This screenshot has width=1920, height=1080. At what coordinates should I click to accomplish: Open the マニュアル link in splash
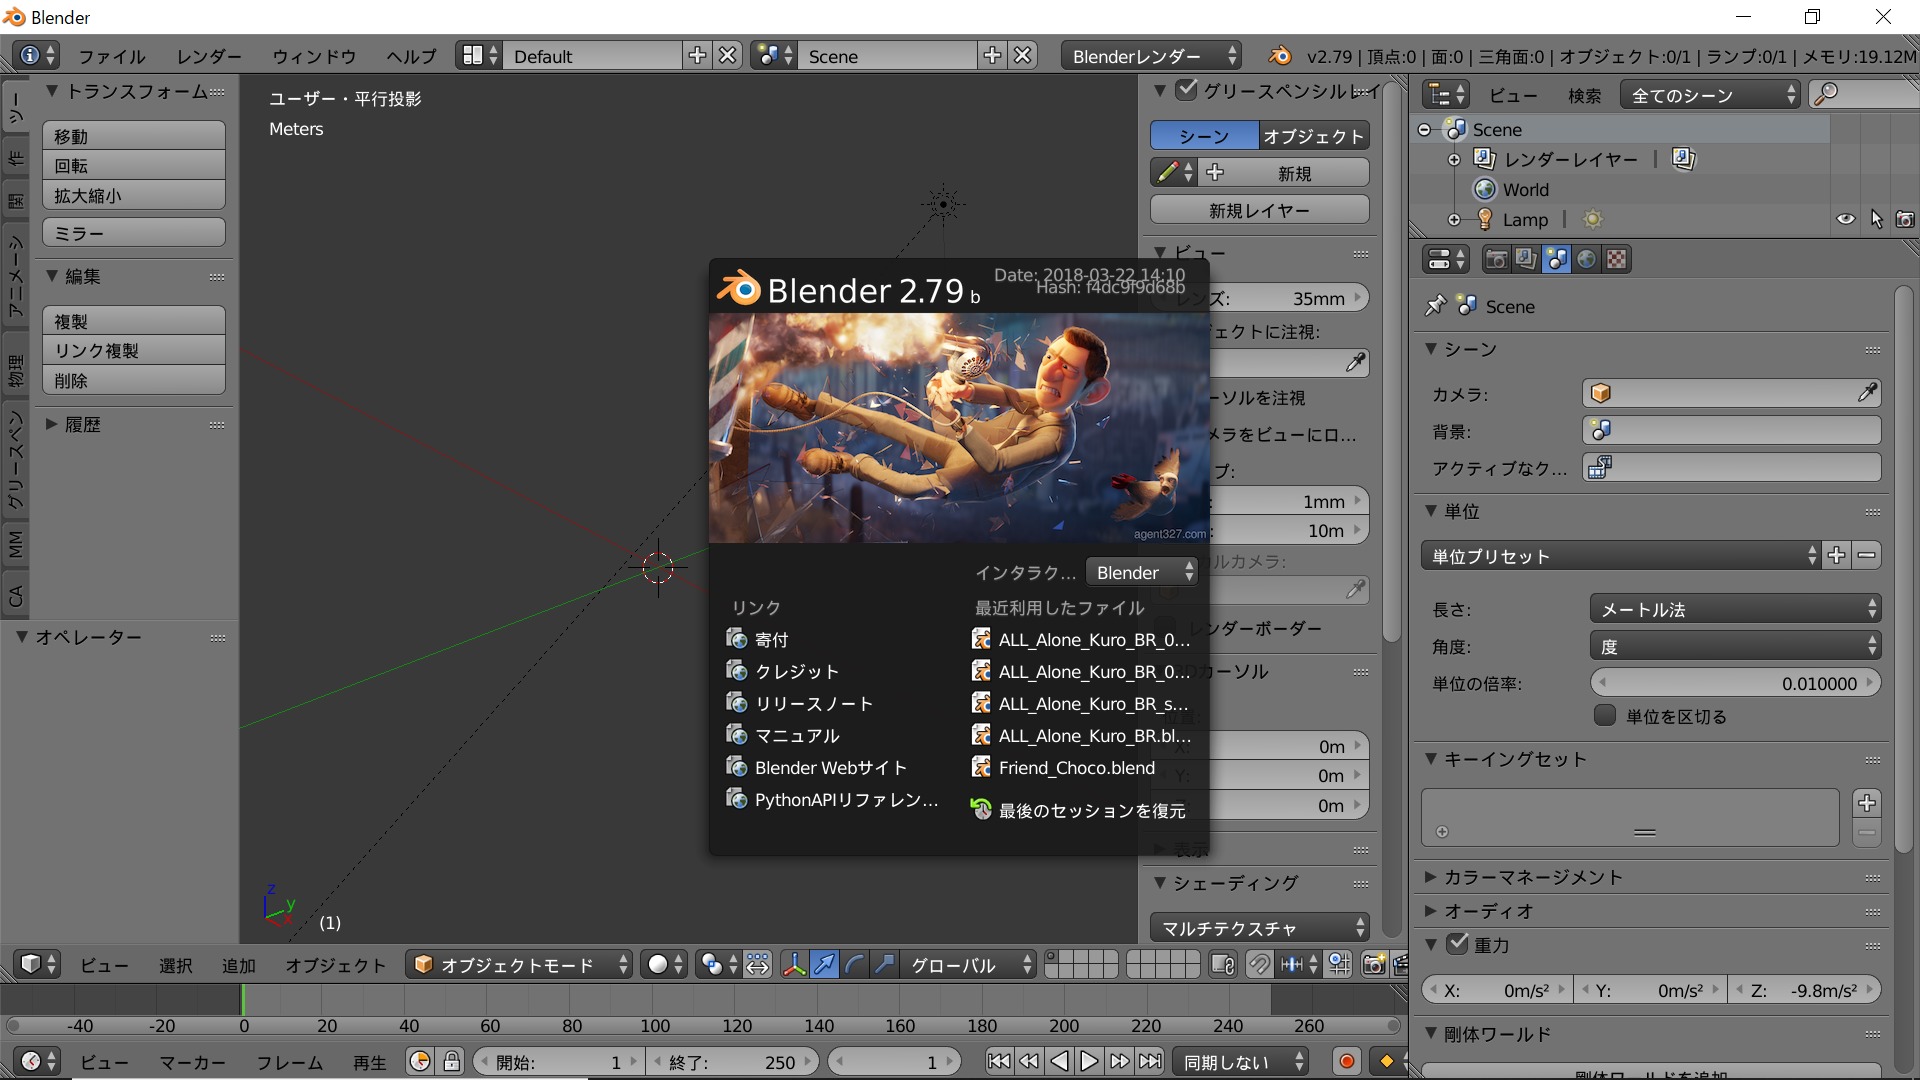pyautogui.click(x=796, y=735)
